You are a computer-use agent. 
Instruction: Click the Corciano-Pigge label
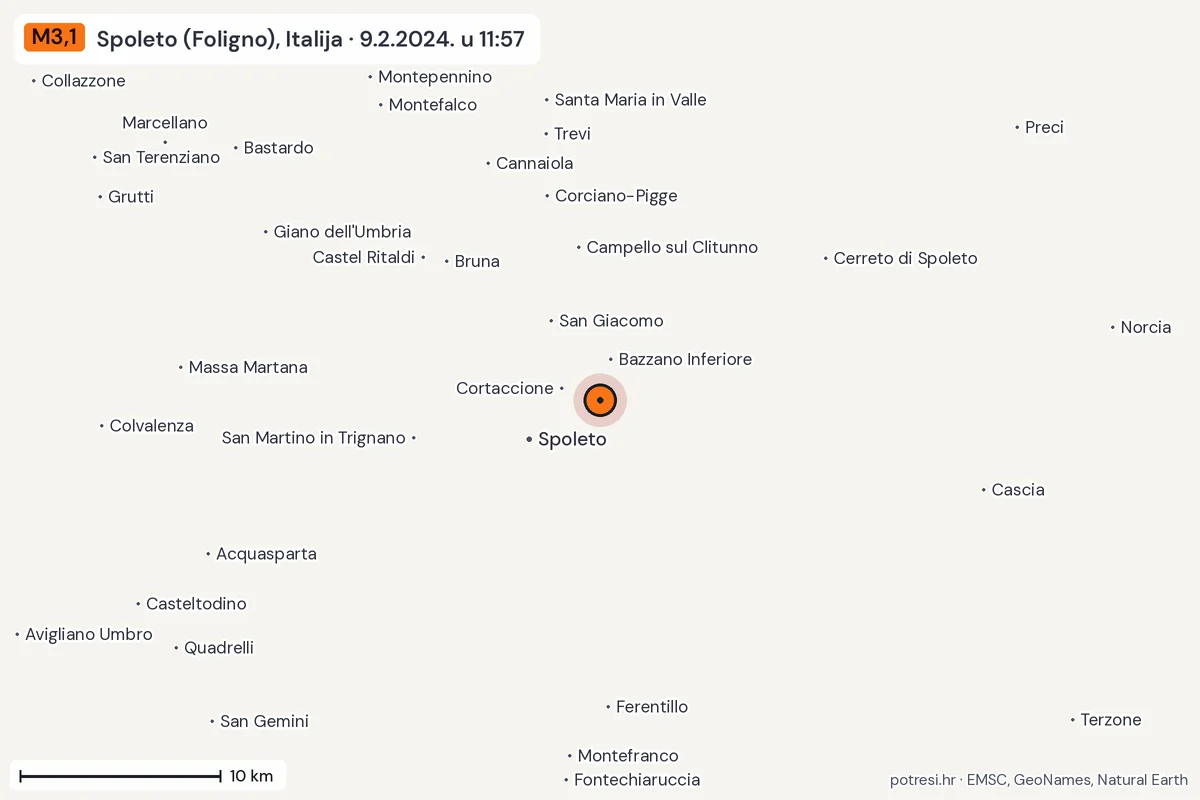click(616, 196)
